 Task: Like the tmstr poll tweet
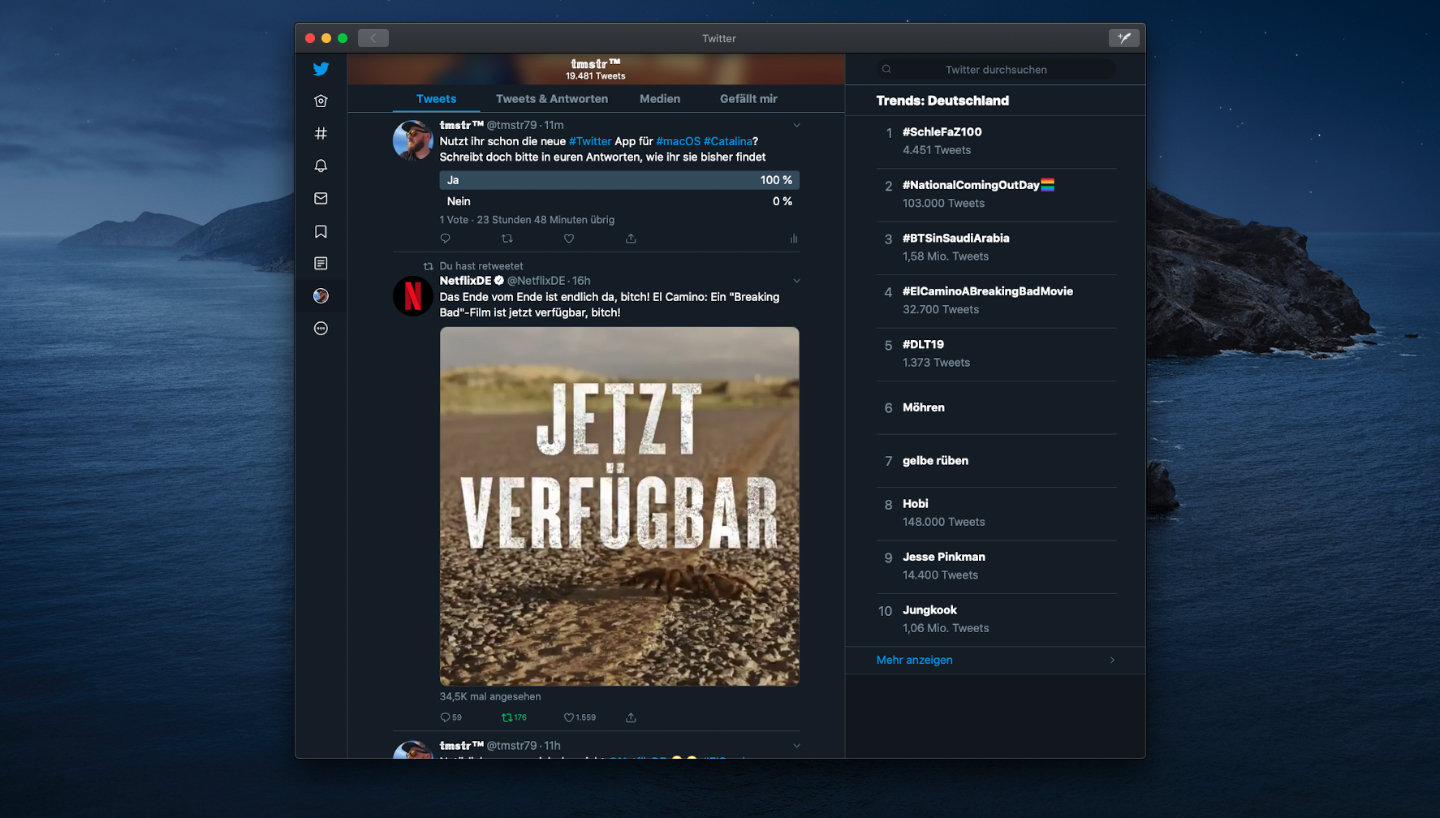click(569, 239)
